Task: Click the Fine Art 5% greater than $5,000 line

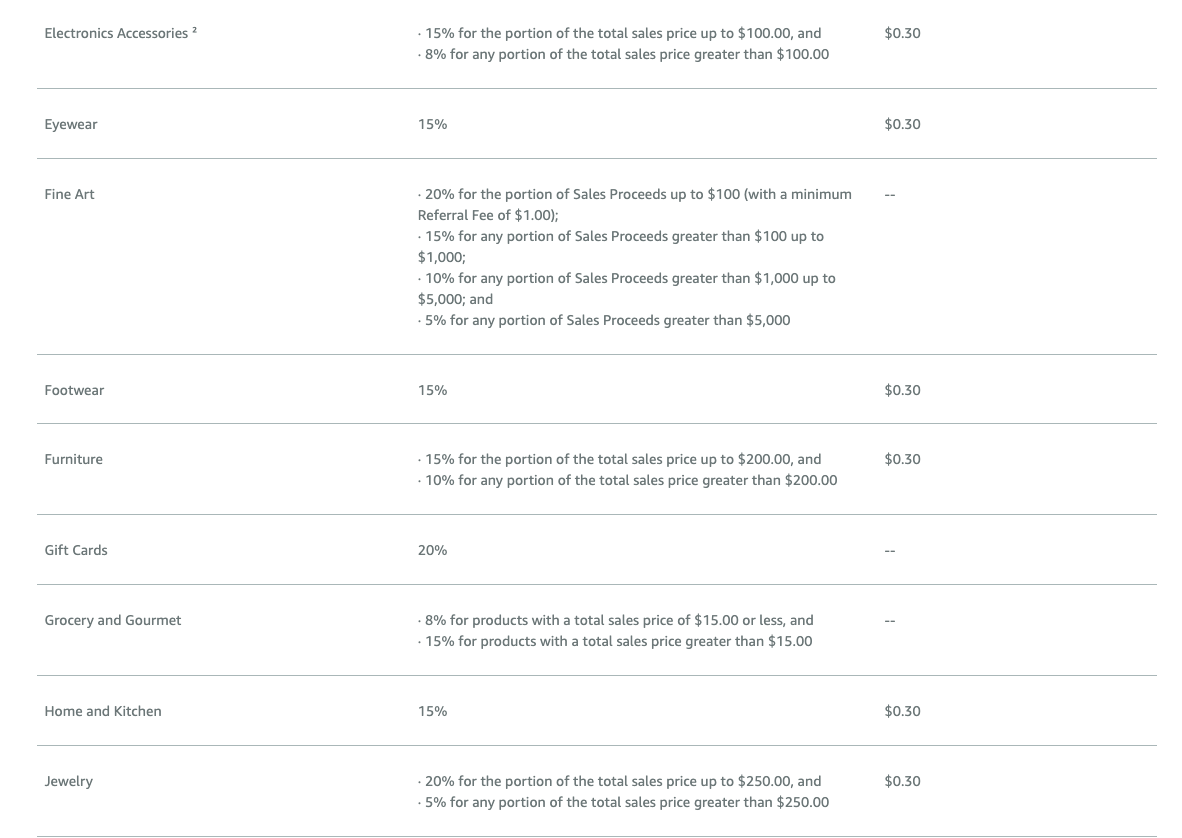Action: point(604,320)
